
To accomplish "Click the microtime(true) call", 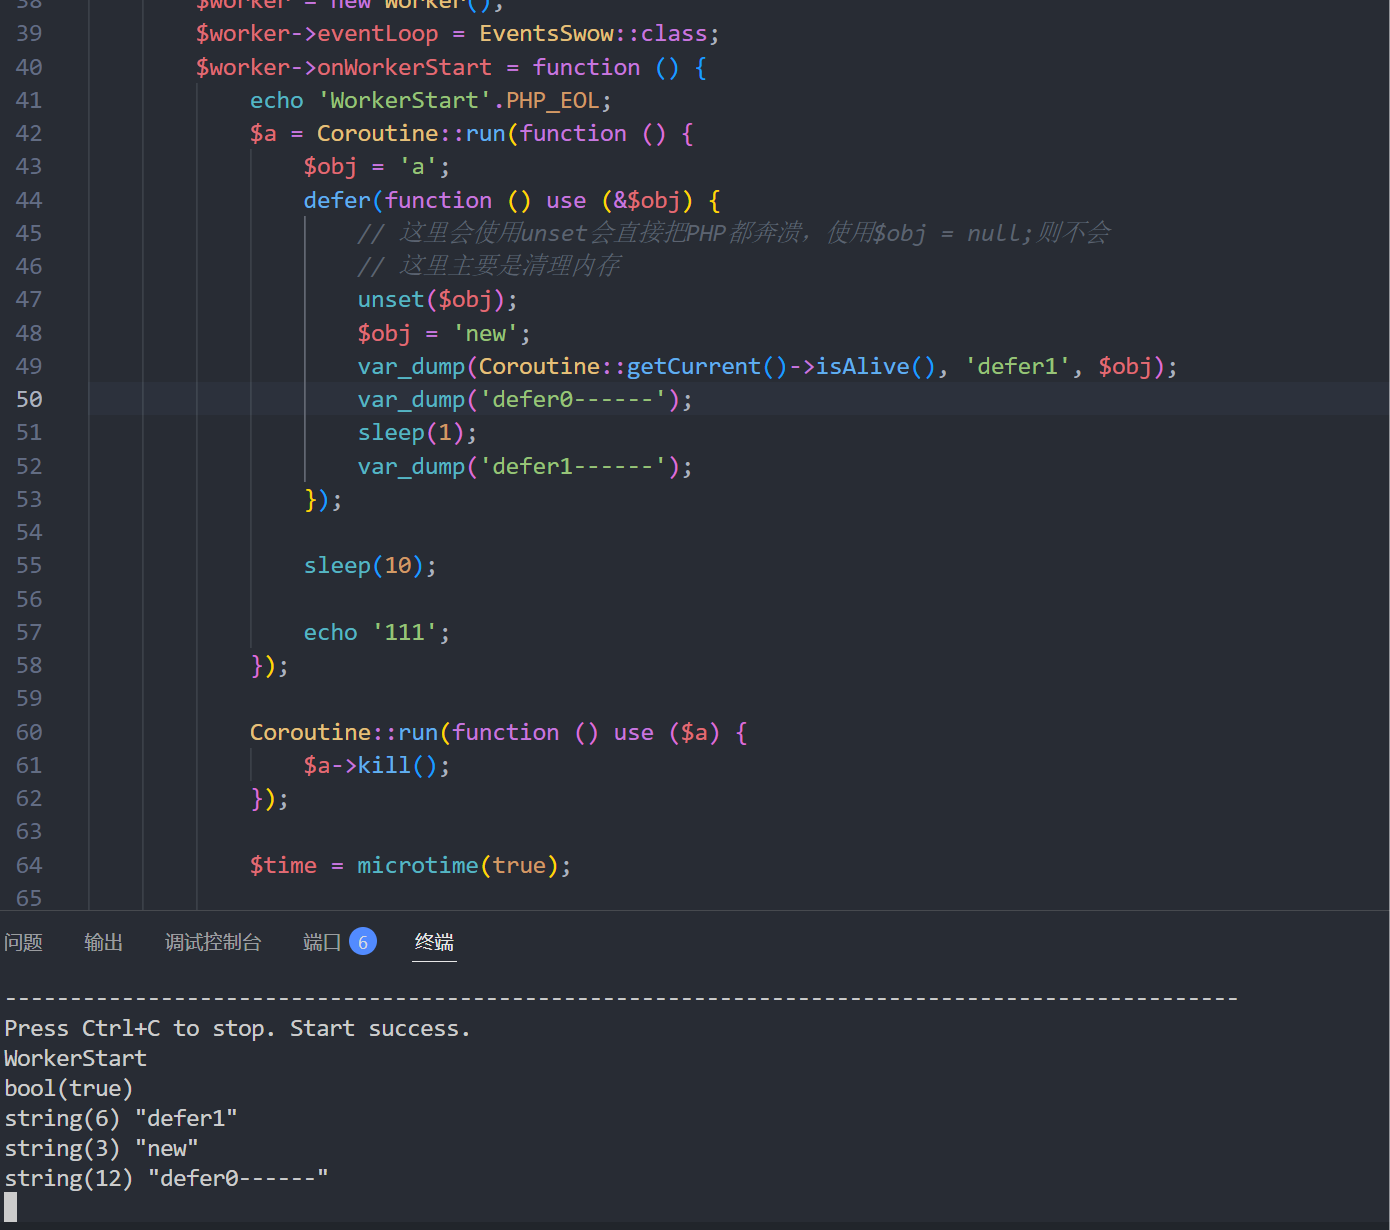I will [x=464, y=865].
